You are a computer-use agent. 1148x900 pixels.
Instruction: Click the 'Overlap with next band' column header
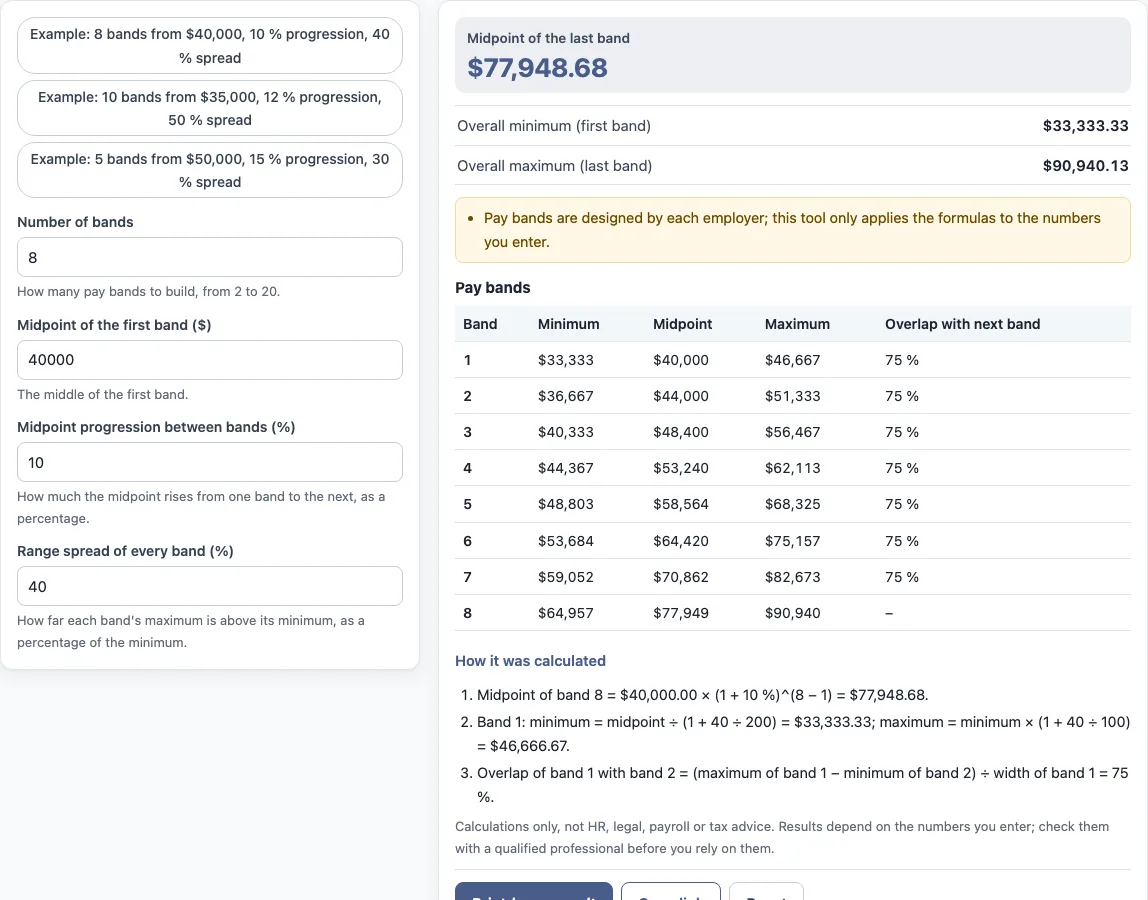tap(962, 324)
